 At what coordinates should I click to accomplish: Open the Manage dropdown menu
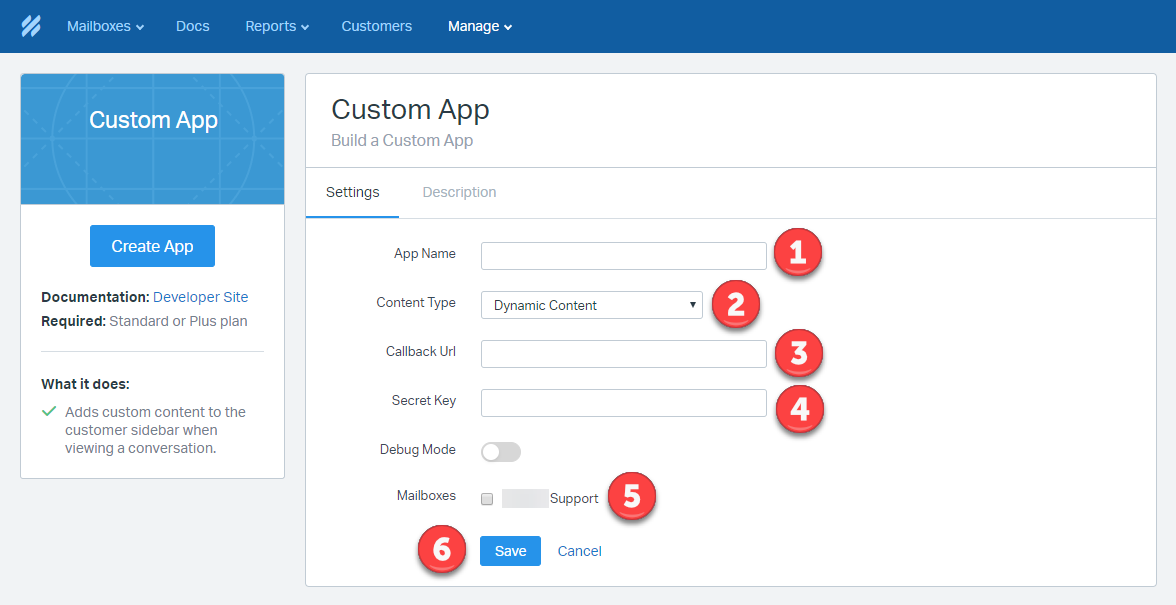480,26
